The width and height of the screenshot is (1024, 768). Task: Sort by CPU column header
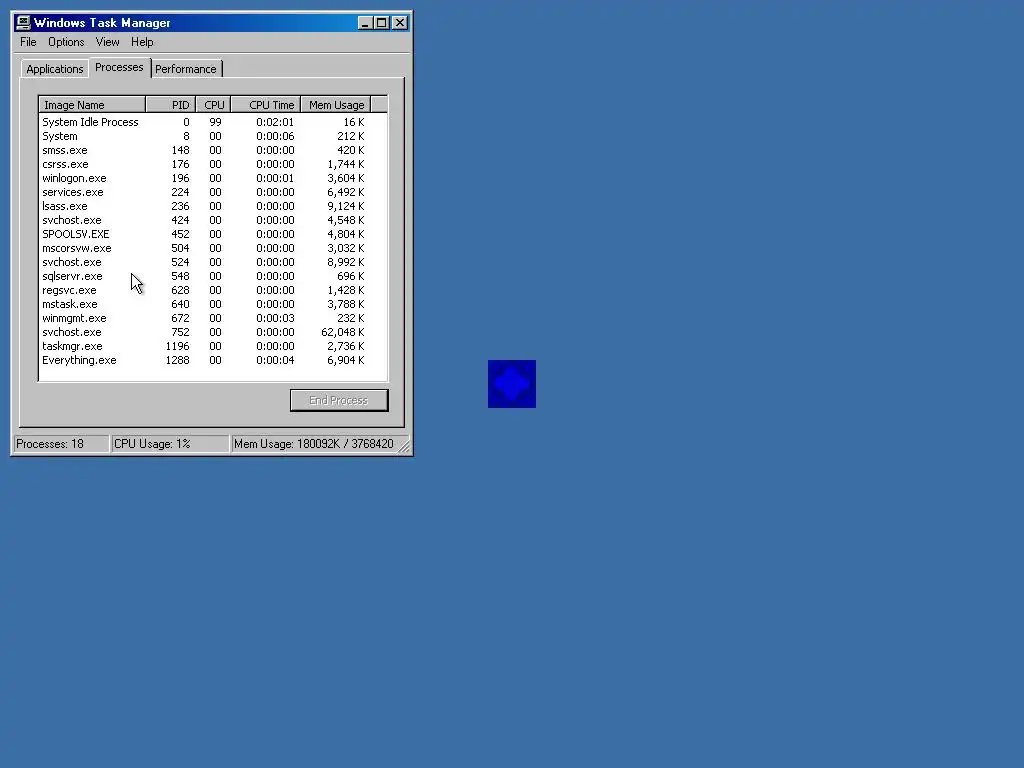(x=213, y=105)
